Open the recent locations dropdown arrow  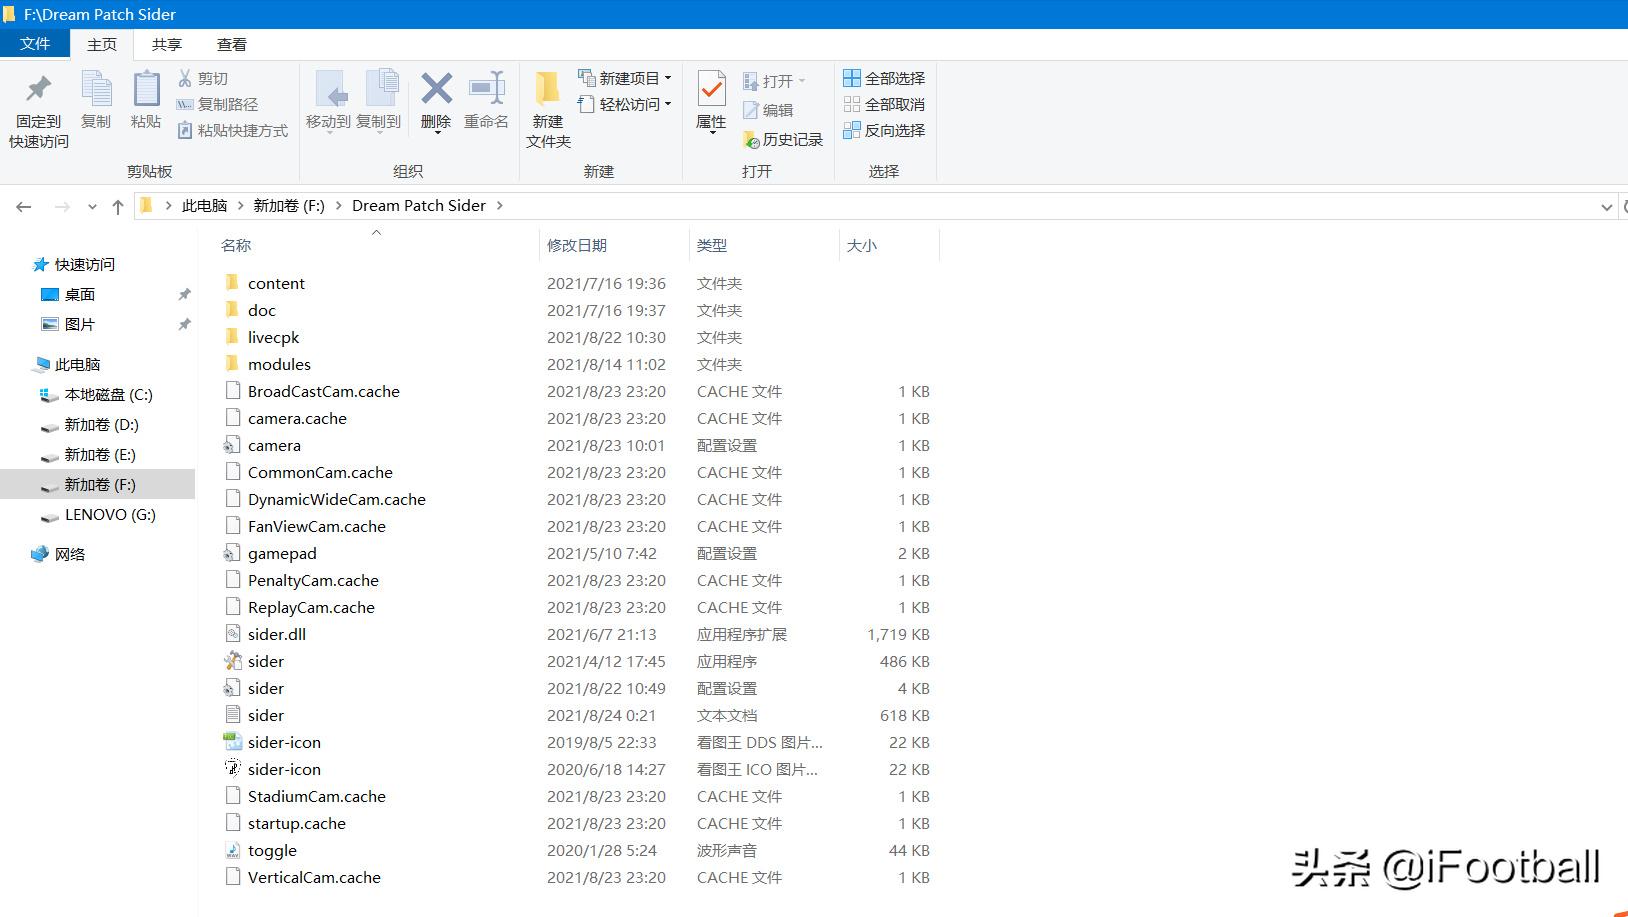click(x=92, y=207)
